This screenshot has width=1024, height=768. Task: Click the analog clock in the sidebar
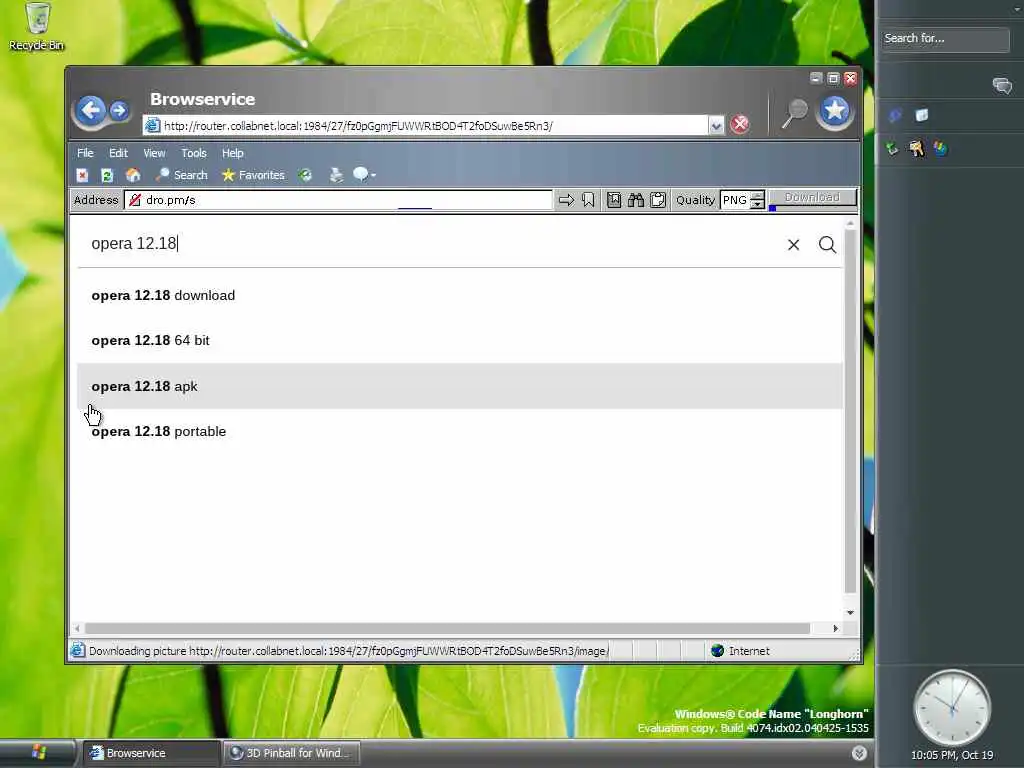(952, 708)
